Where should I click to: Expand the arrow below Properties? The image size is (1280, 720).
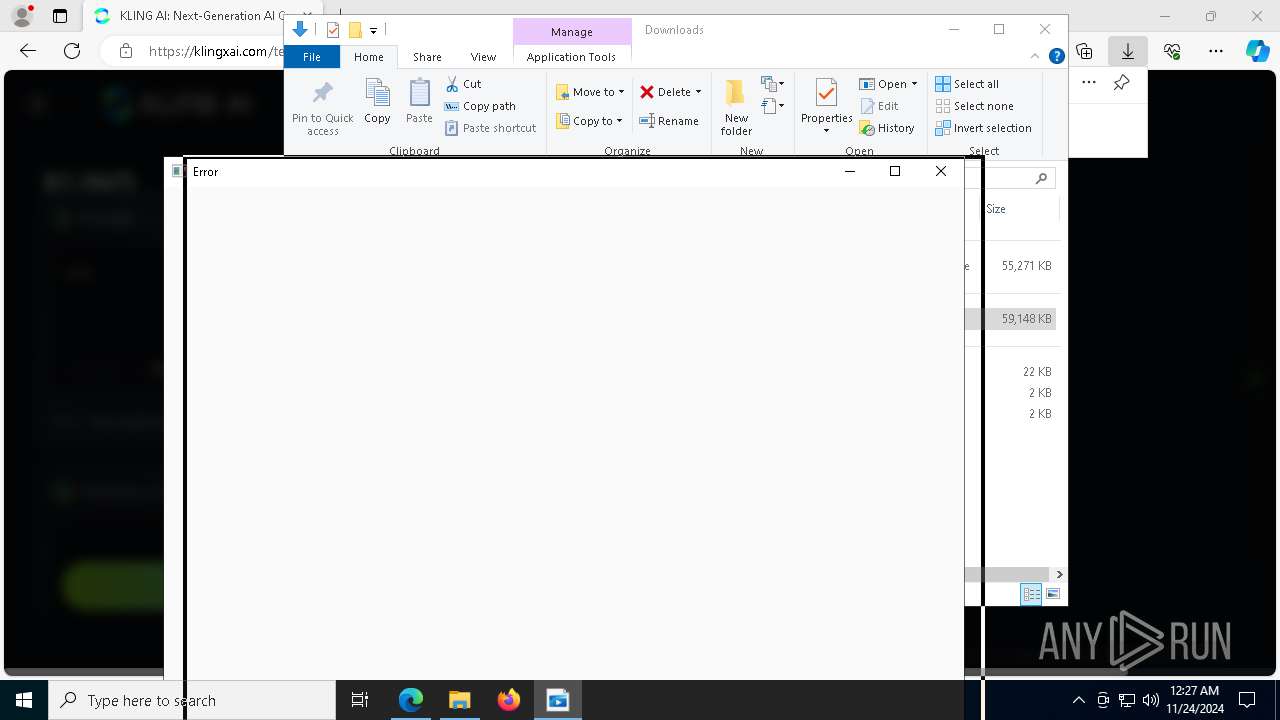(x=826, y=131)
